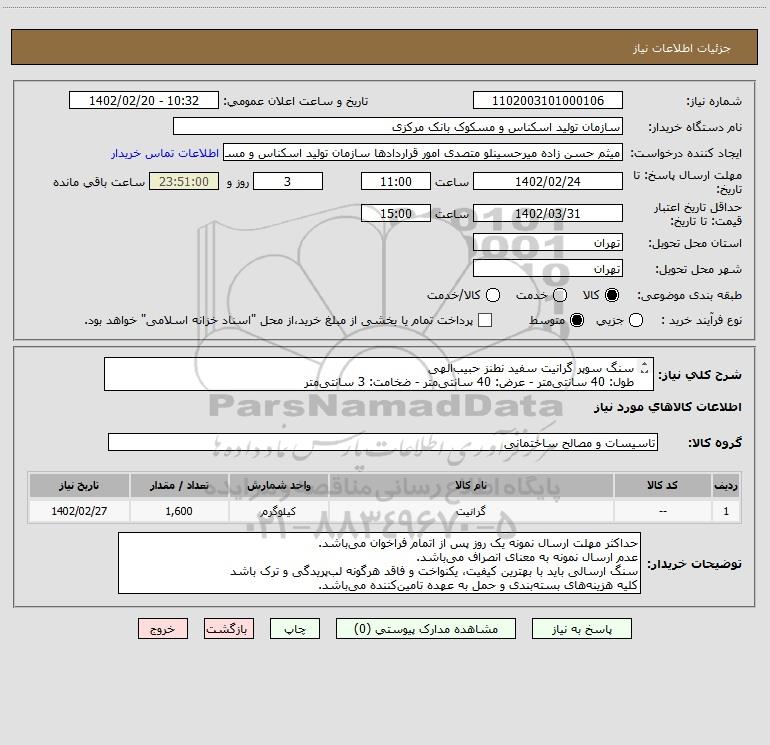Click the 1,600 quantity cell
Screen dimensions: 770x745
point(179,511)
